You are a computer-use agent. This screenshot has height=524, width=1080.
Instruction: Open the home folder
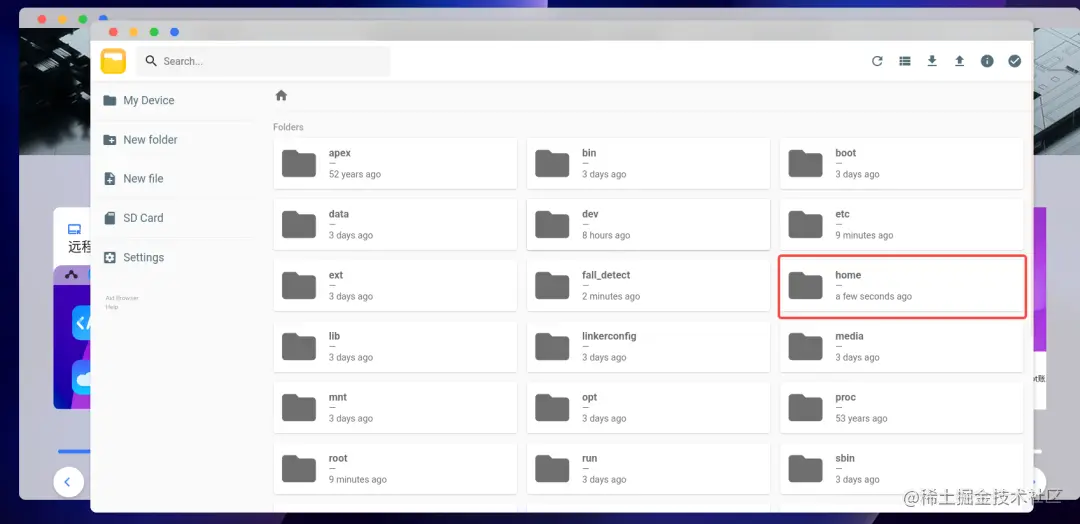[x=902, y=286]
